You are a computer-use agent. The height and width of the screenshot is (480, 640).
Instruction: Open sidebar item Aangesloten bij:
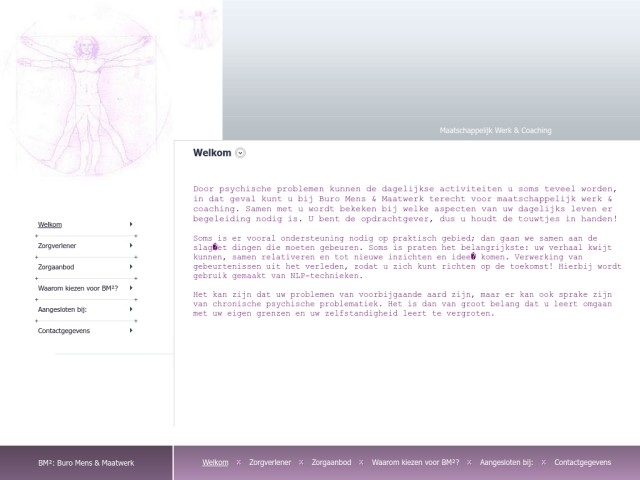tap(63, 309)
